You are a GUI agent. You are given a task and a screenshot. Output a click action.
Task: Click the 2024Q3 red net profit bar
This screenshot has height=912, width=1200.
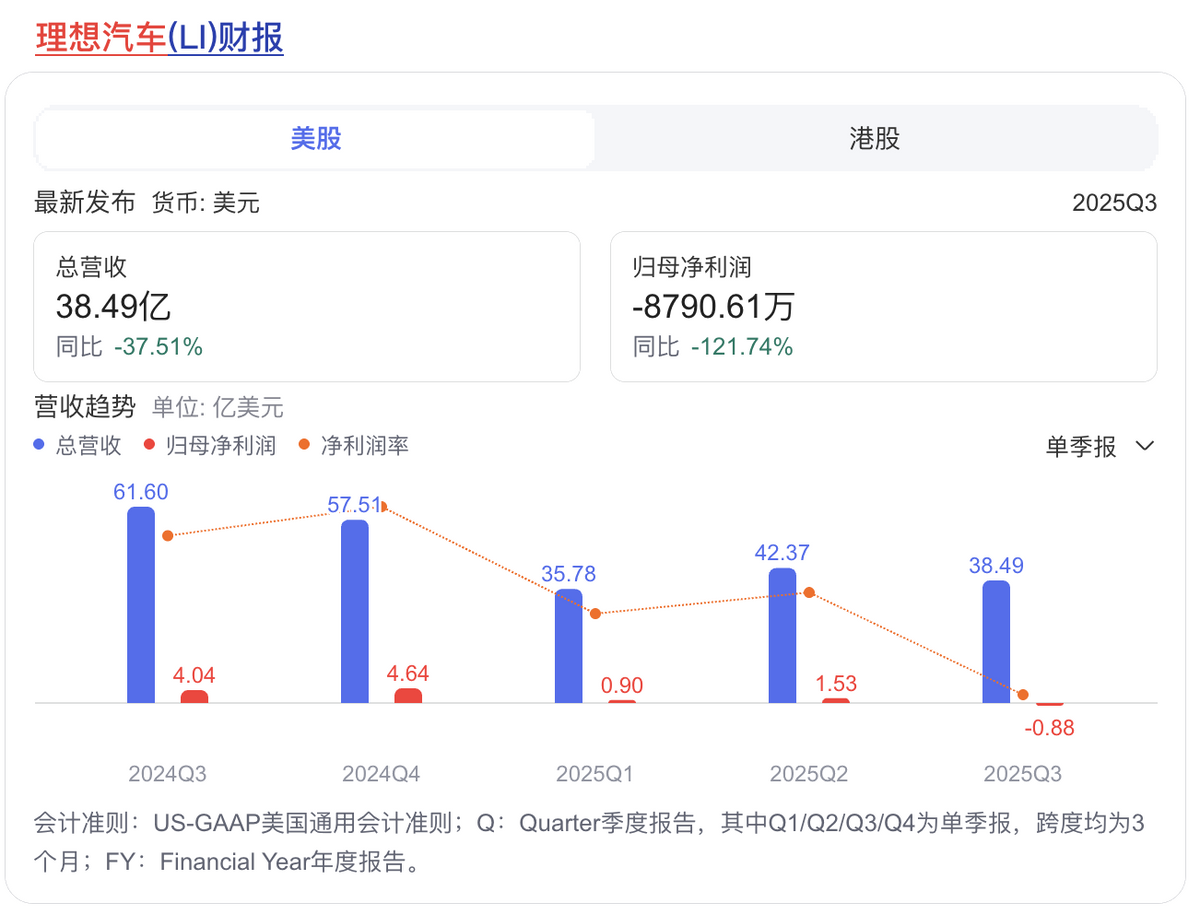[x=194, y=697]
